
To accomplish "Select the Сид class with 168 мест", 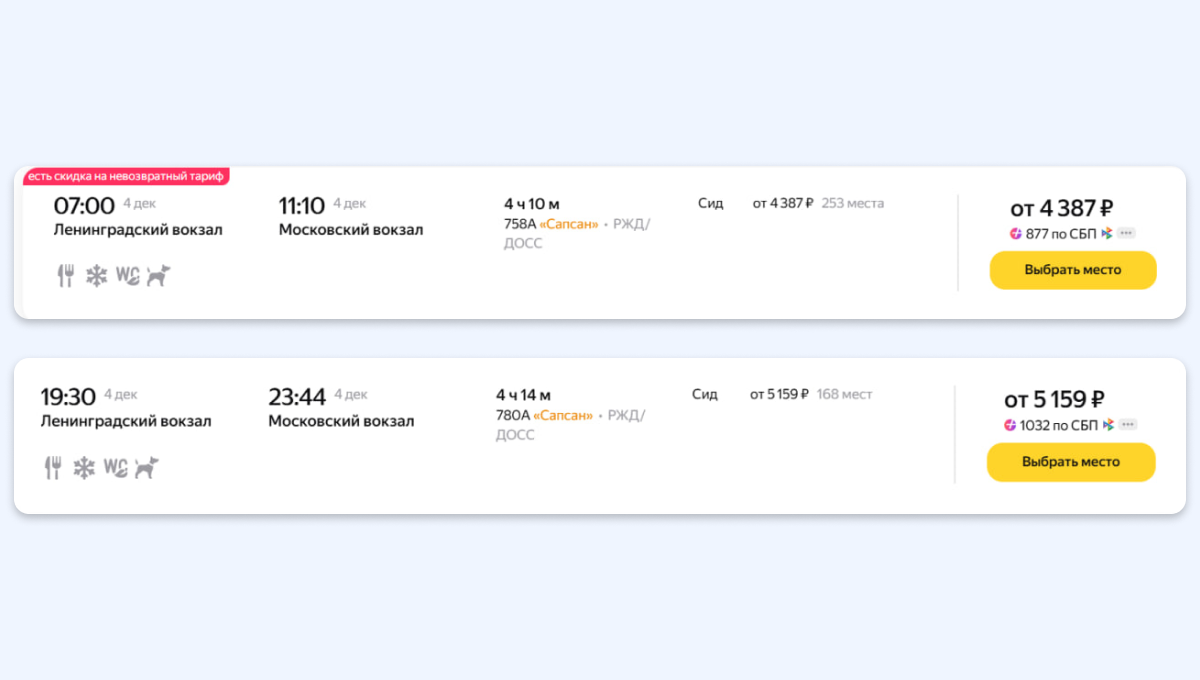I will point(705,394).
